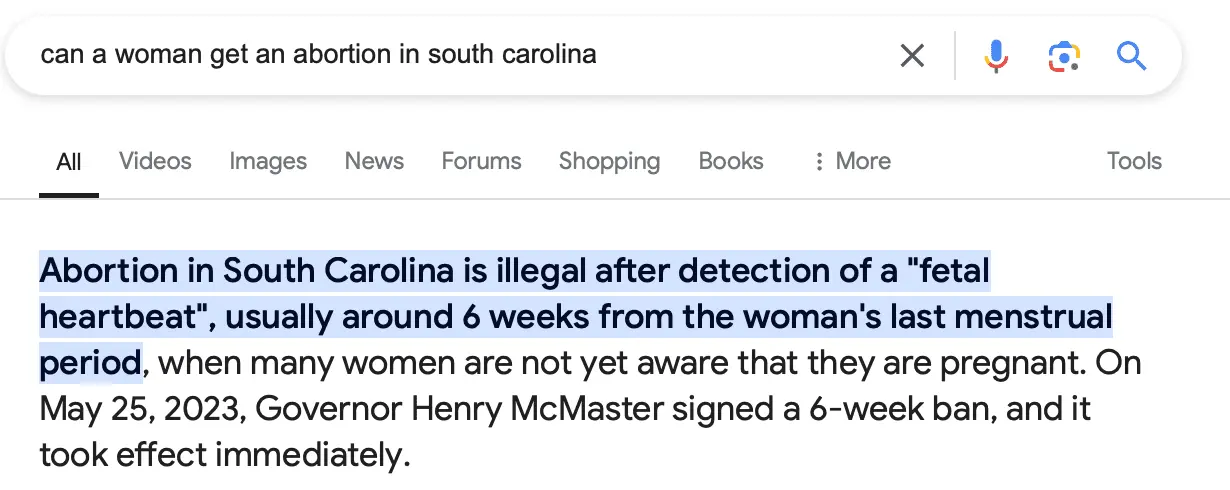Screen dimensions: 1230x490
Task: Clear the search query with the X icon
Action: 912,56
